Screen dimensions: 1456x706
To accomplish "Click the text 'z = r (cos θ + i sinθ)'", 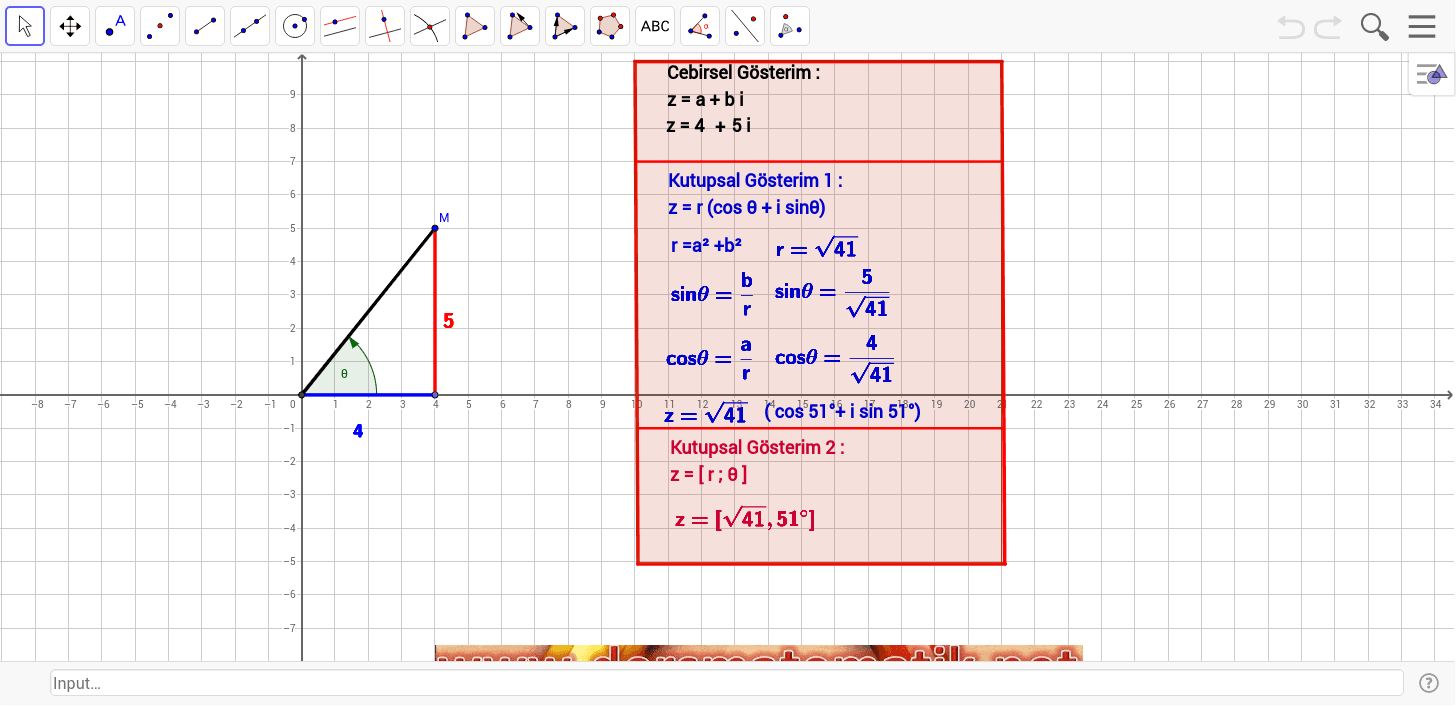I will 746,208.
